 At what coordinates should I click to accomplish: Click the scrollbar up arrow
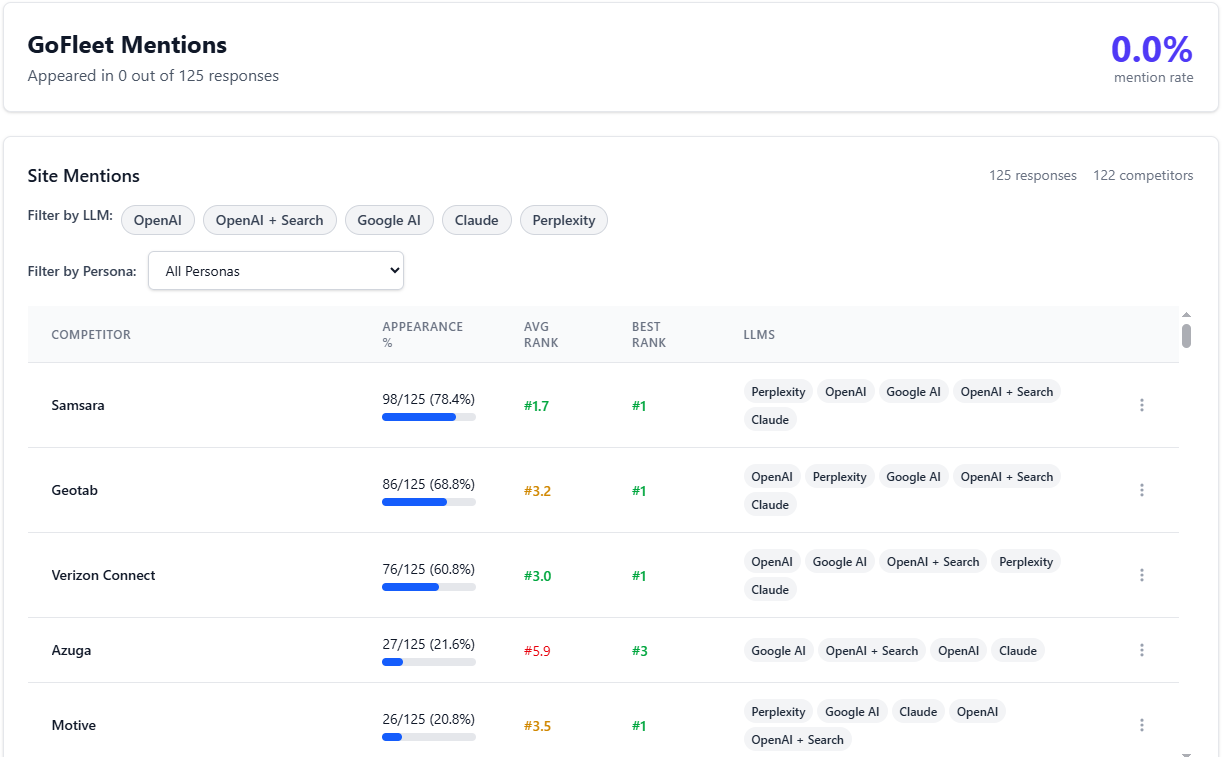click(1186, 315)
